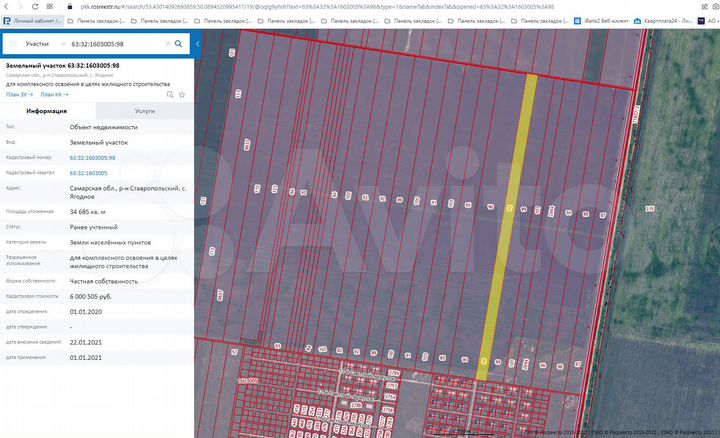This screenshot has width=720, height=438.
Task: Open the План ЗУ link
Action: tap(17, 94)
